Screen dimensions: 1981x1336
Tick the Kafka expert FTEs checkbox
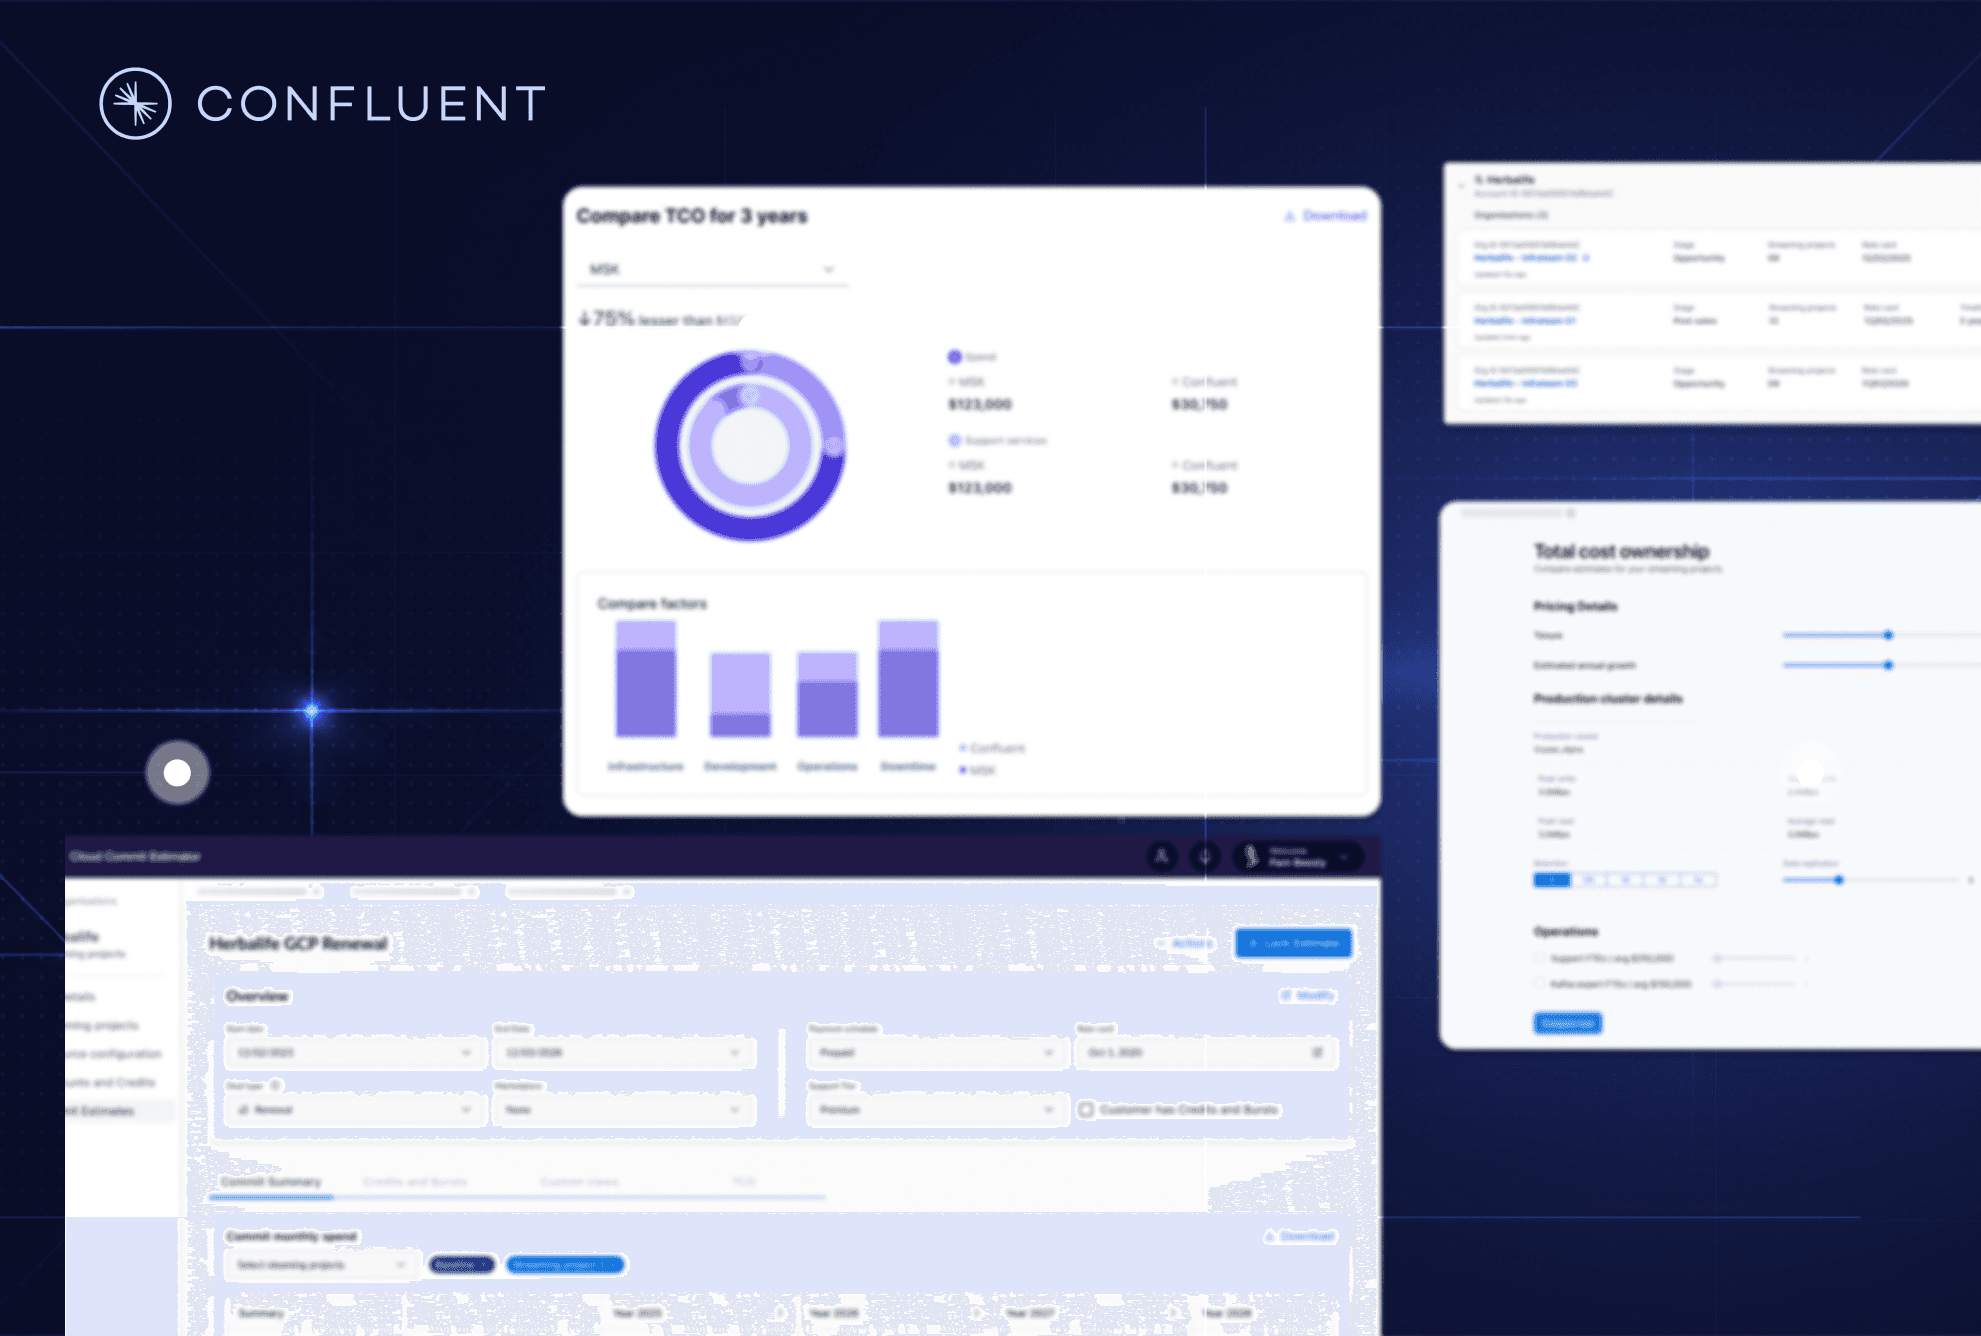pos(1540,984)
